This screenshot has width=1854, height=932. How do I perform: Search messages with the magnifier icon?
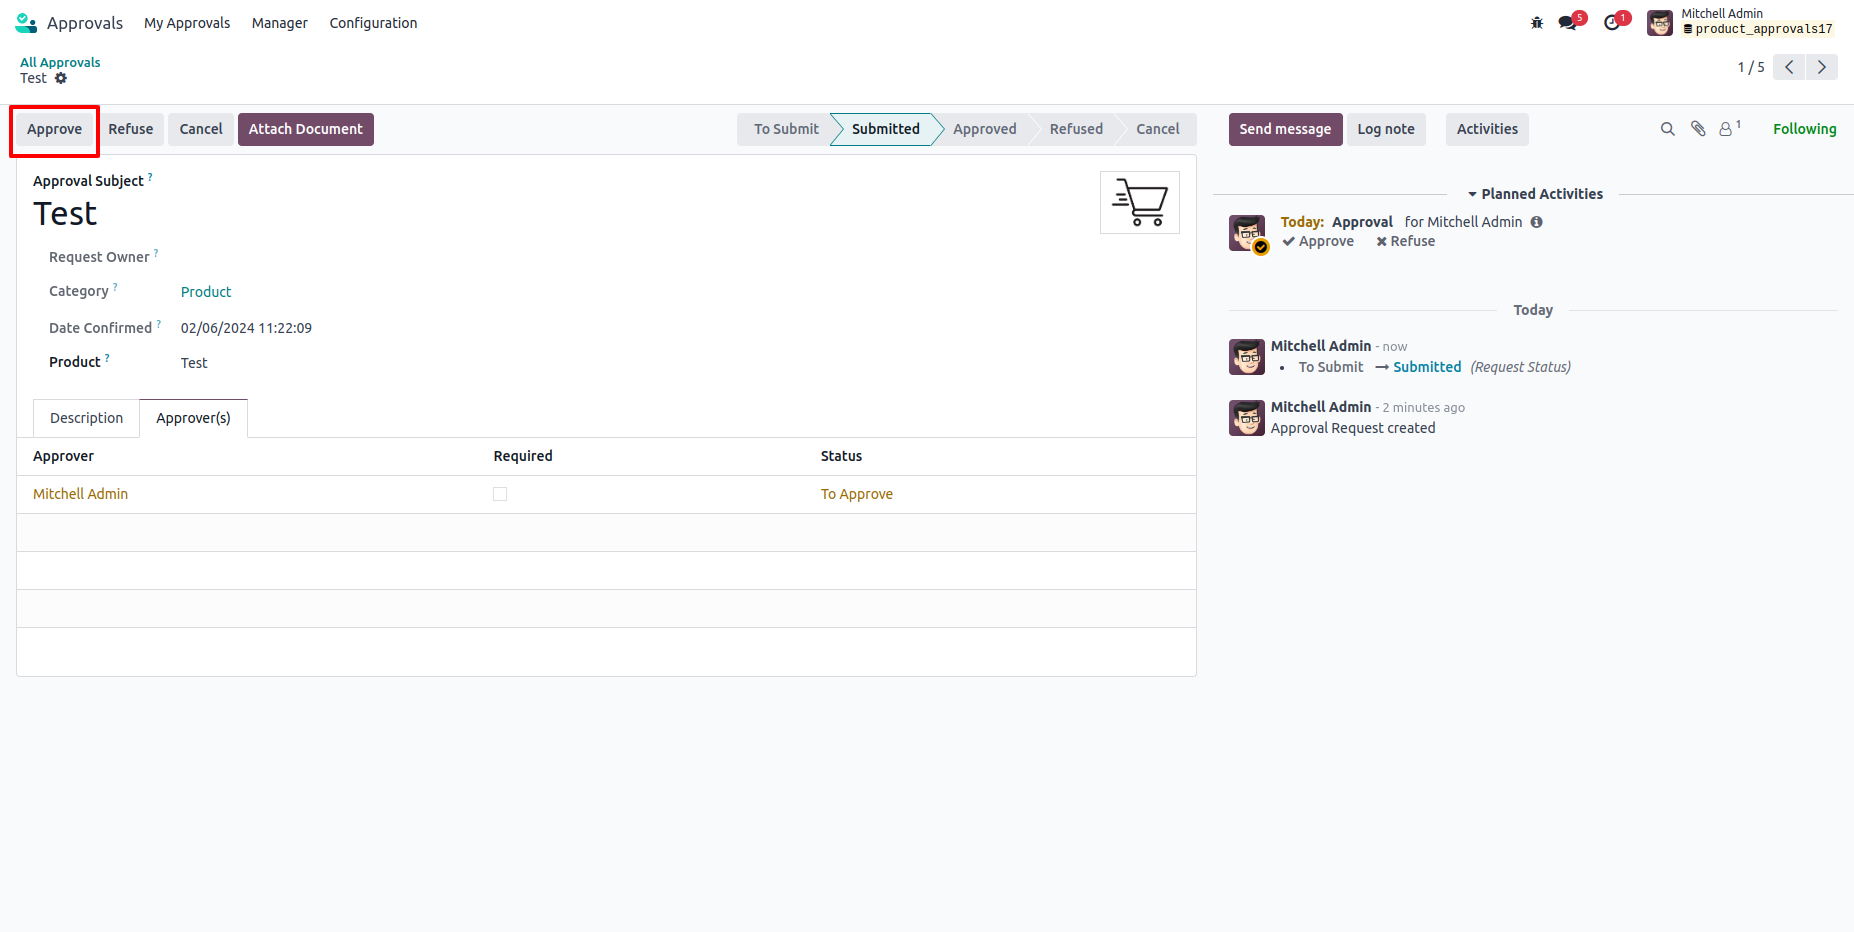point(1667,129)
